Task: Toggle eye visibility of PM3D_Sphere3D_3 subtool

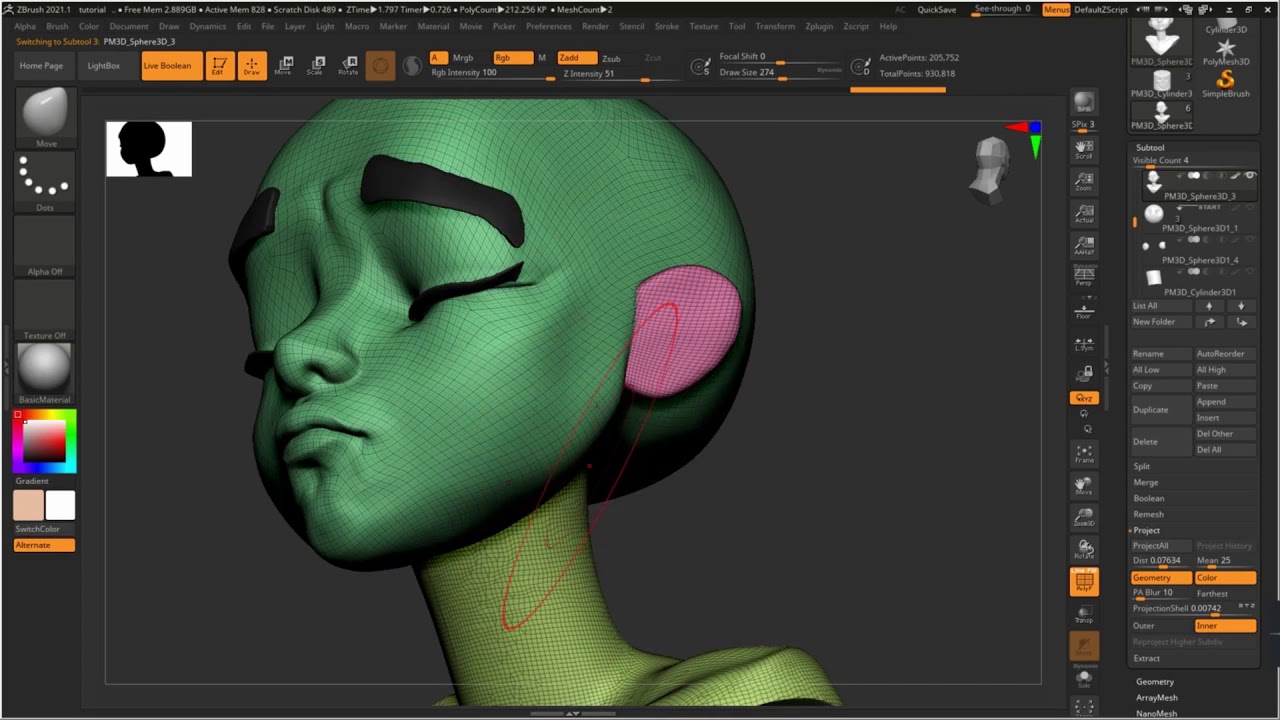Action: [1250, 176]
